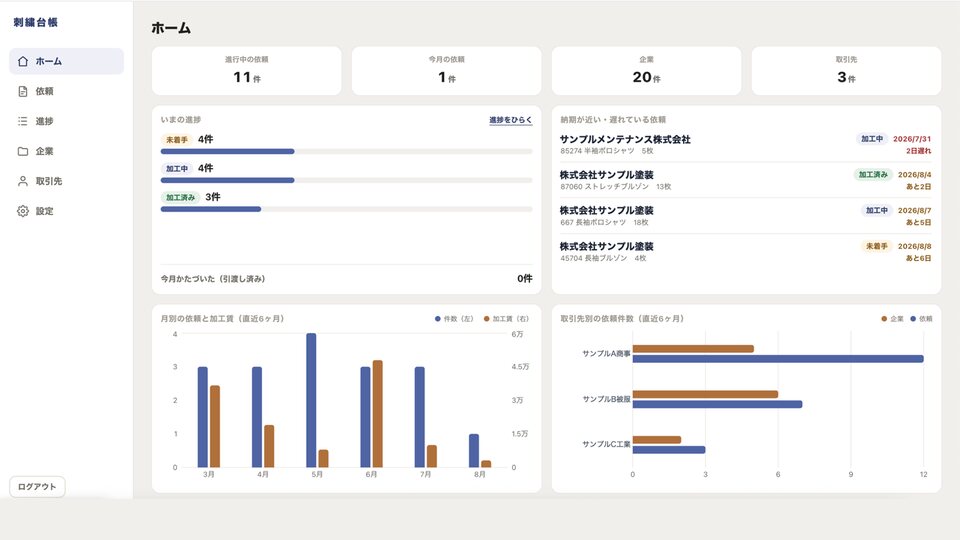960x540 pixels.
Task: Click the 加工中 badge in progress panel
Action: coord(177,168)
